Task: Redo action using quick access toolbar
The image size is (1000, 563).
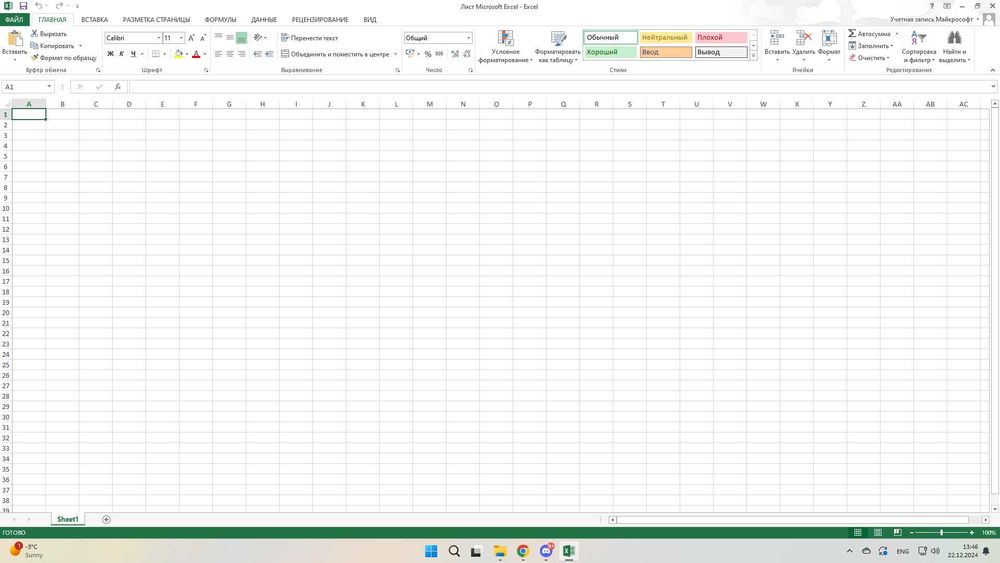Action: 59,6
